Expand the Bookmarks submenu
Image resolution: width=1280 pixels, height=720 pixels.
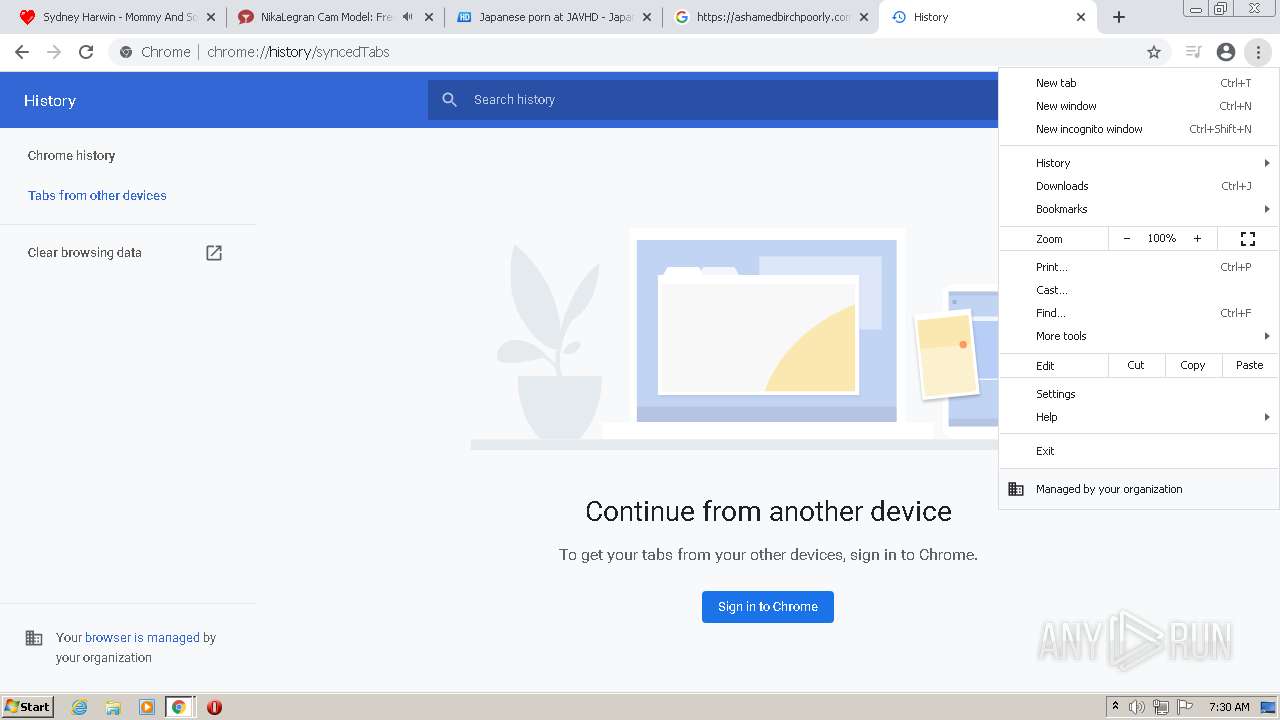(x=1138, y=209)
